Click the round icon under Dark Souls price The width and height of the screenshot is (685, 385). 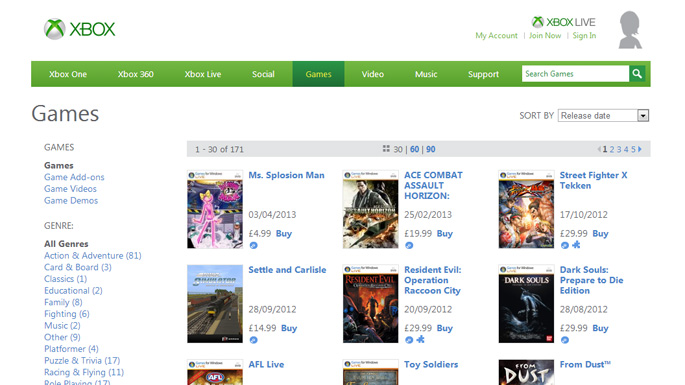pos(565,340)
